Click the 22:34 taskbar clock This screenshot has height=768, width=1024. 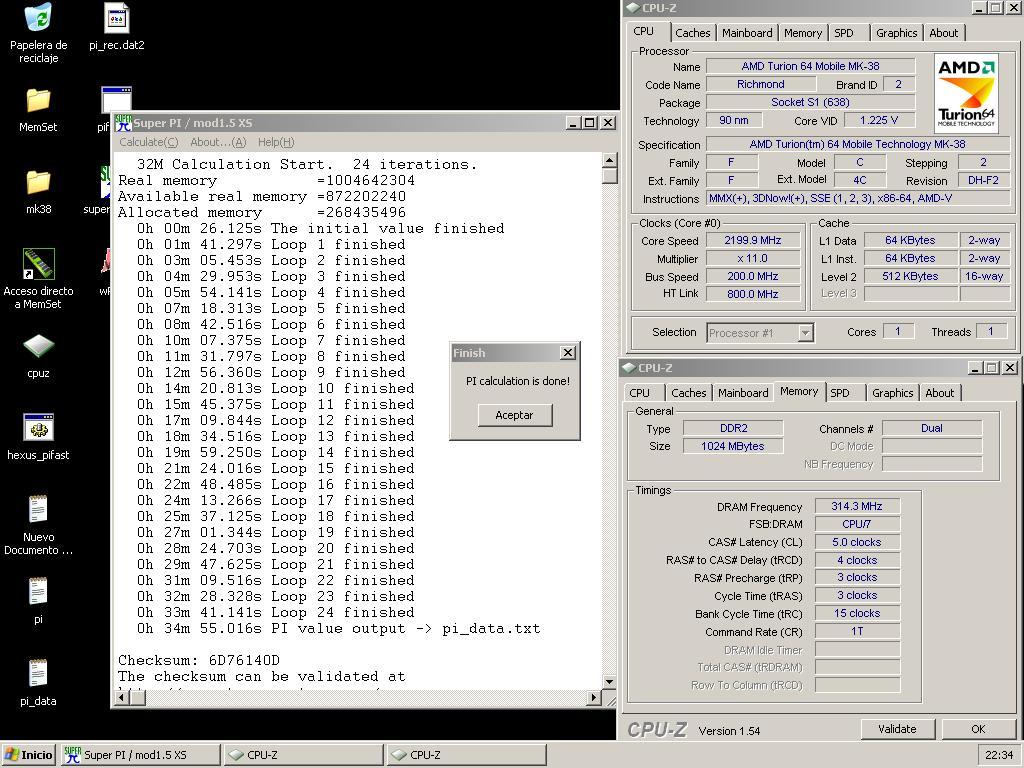pyautogui.click(x=999, y=755)
